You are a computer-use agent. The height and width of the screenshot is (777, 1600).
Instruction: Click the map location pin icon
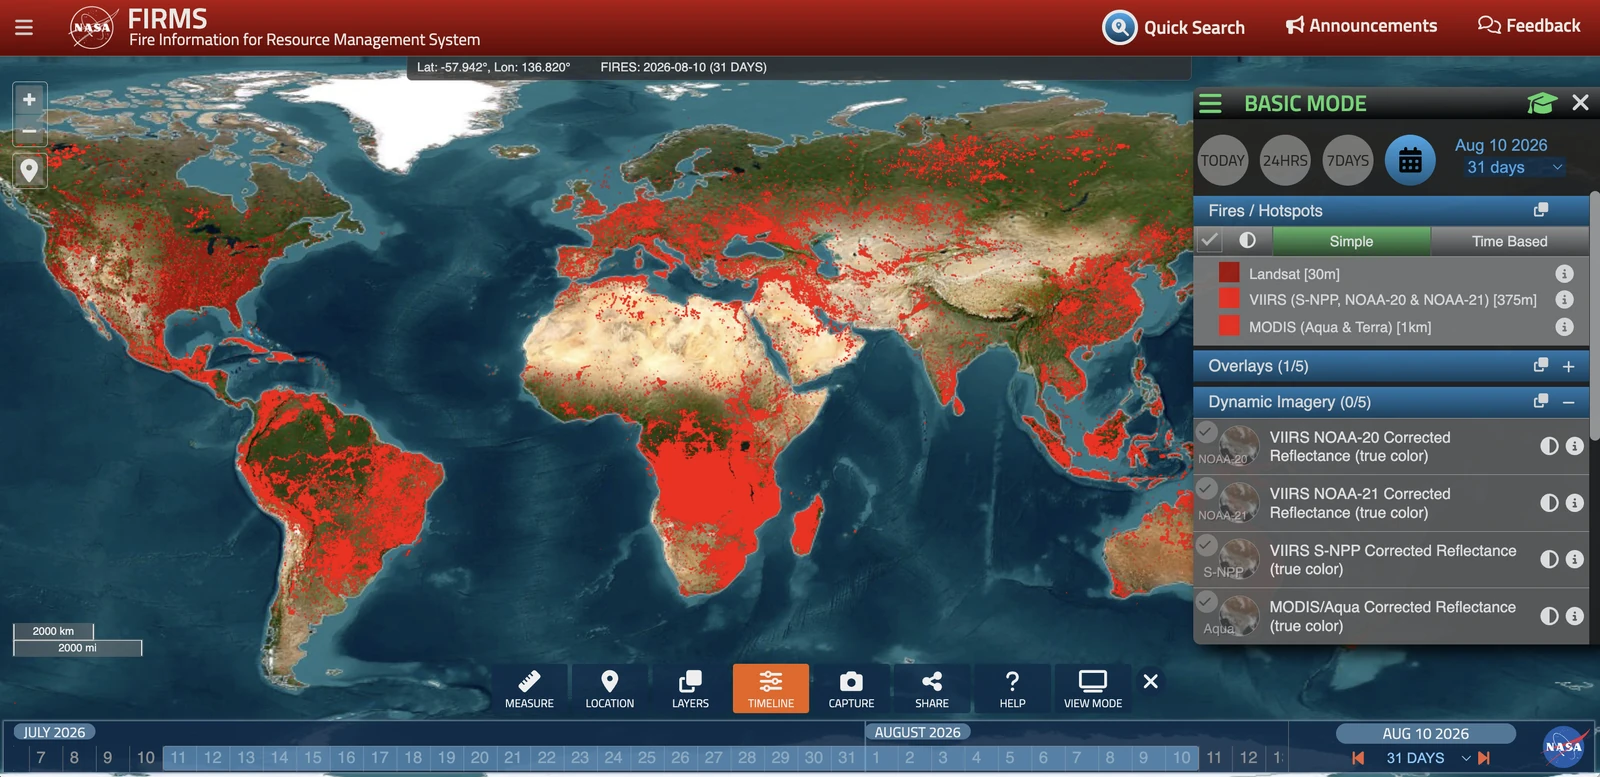click(x=30, y=171)
